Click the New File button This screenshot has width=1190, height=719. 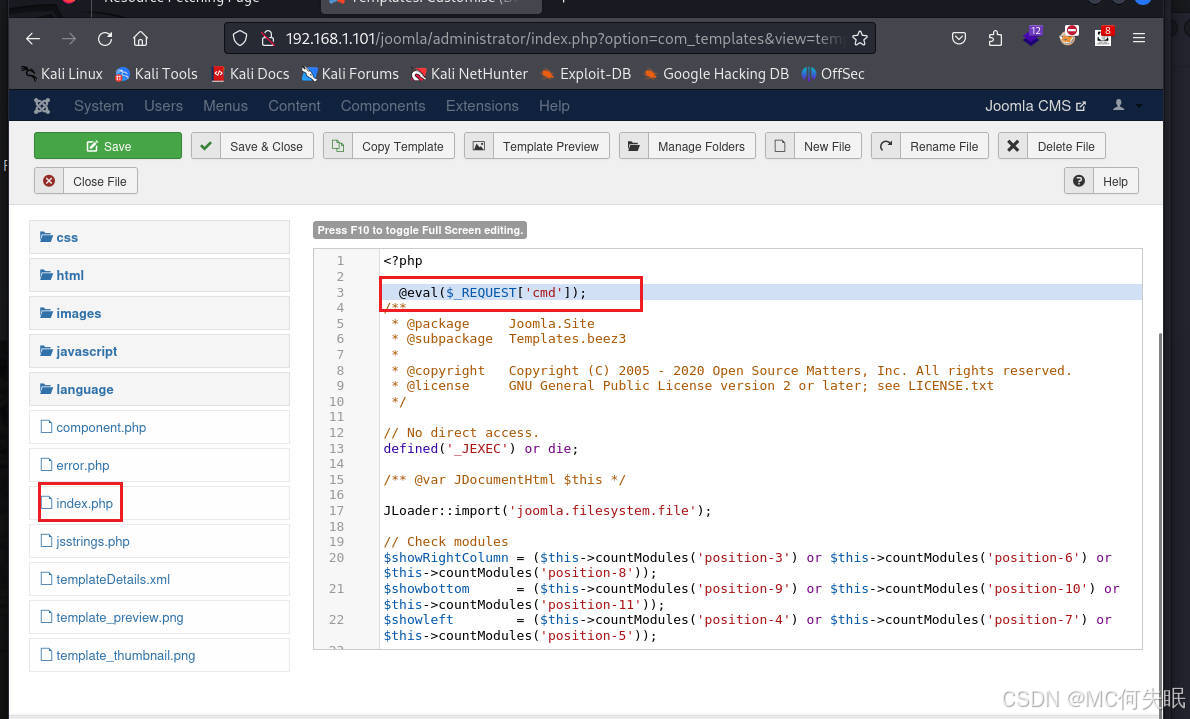[x=813, y=146]
